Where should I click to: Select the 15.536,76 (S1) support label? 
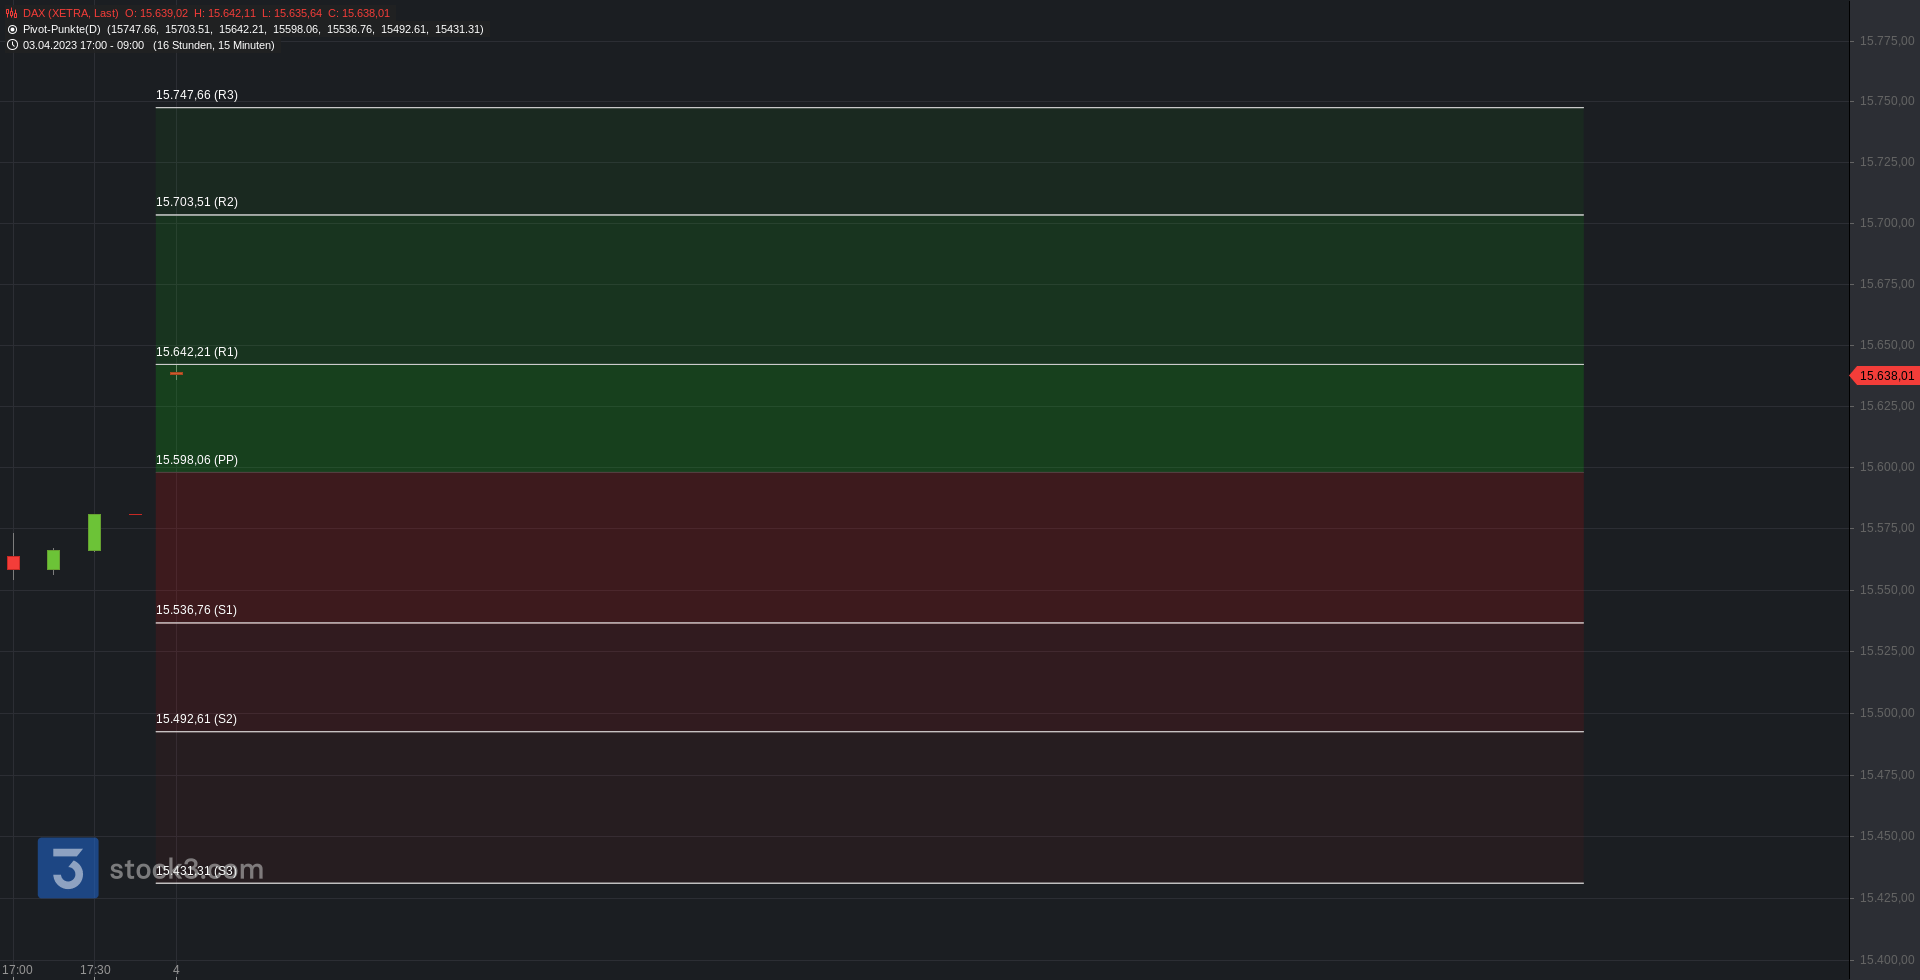pos(196,610)
